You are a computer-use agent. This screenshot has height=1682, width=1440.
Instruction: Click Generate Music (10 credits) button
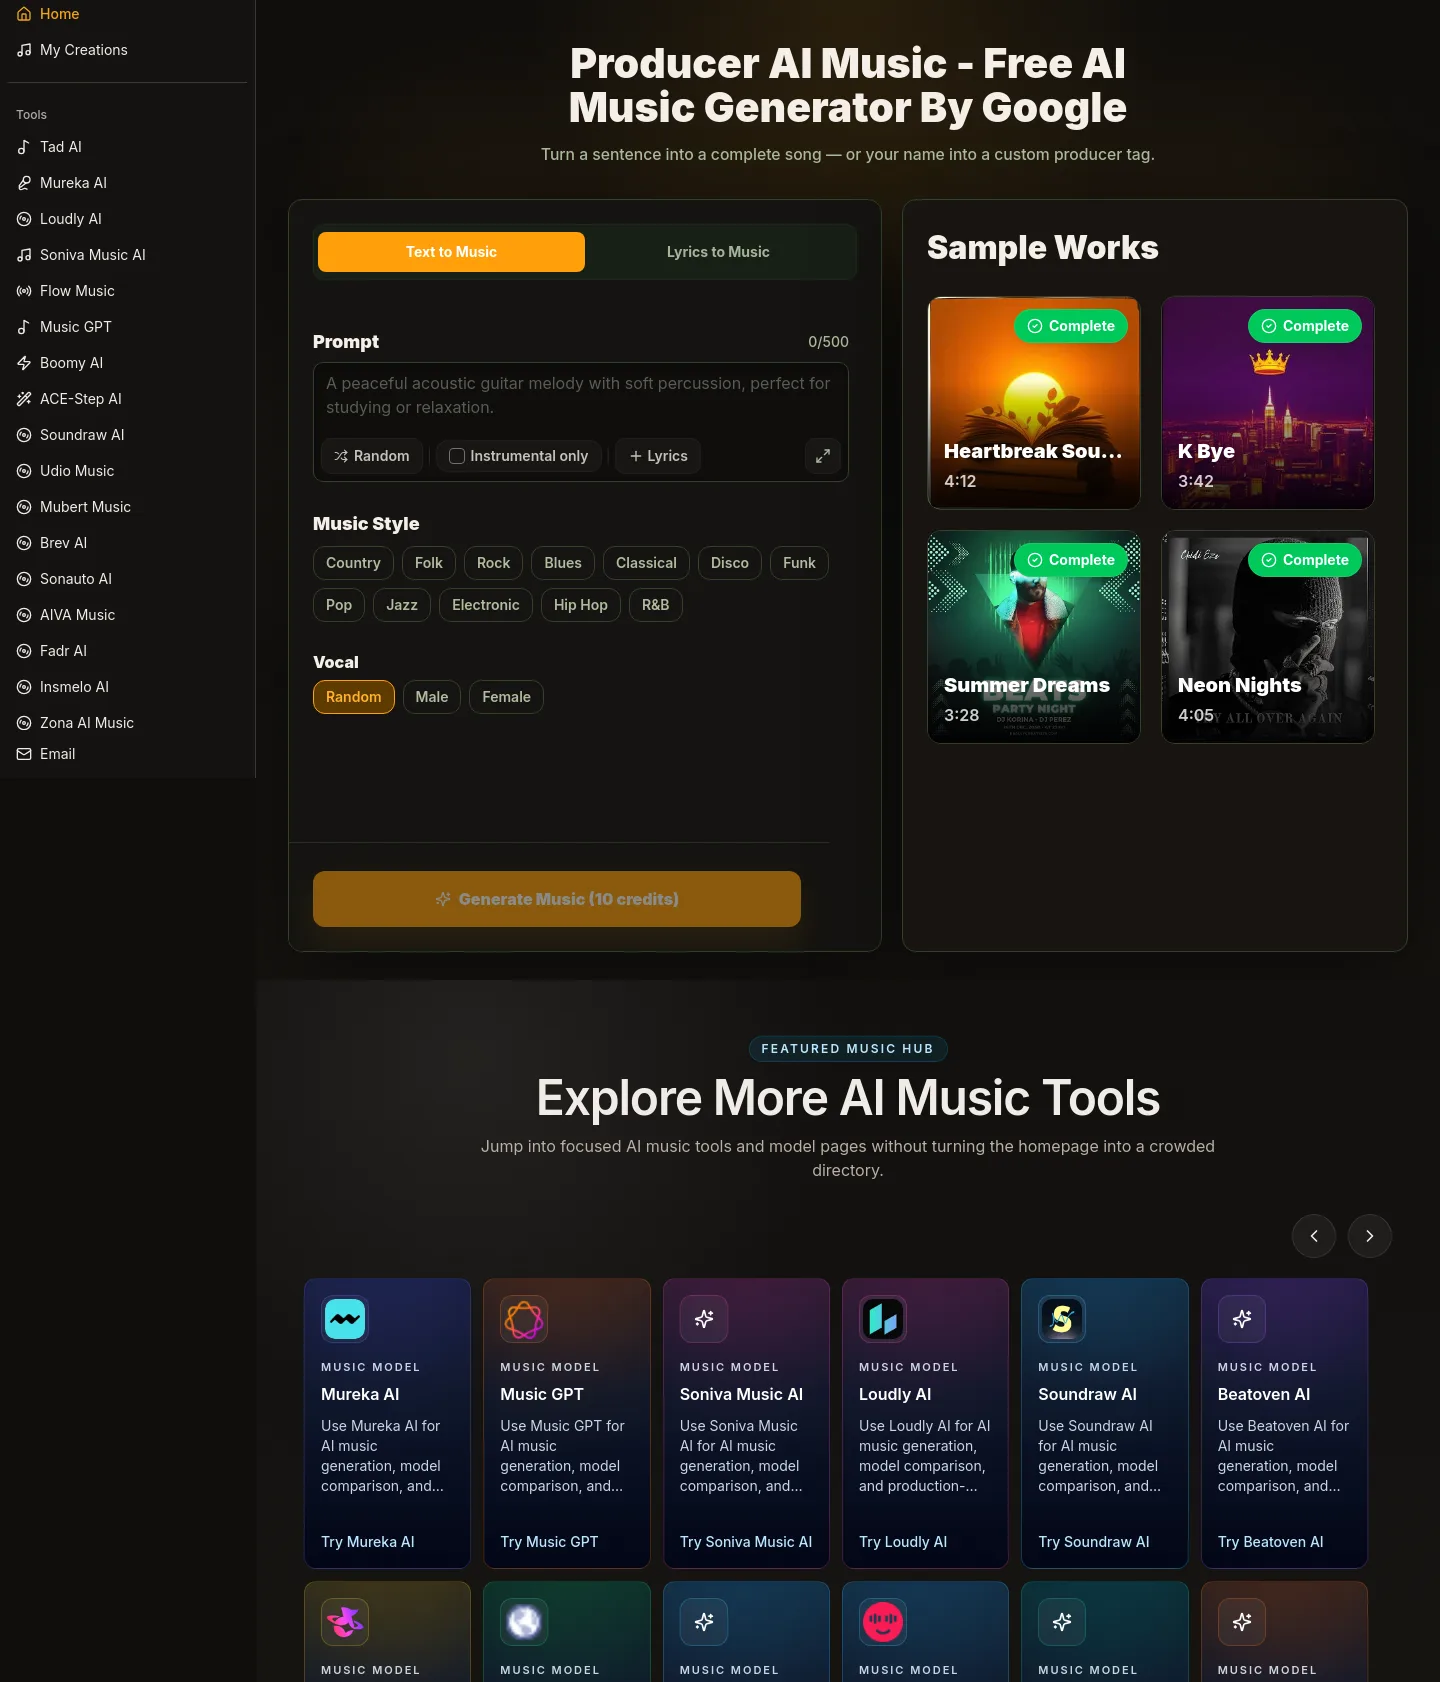coord(557,899)
